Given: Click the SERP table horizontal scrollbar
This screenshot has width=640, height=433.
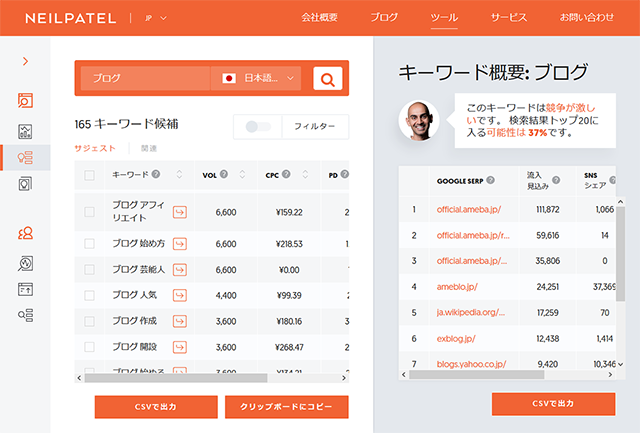Looking at the screenshot, I should point(476,375).
